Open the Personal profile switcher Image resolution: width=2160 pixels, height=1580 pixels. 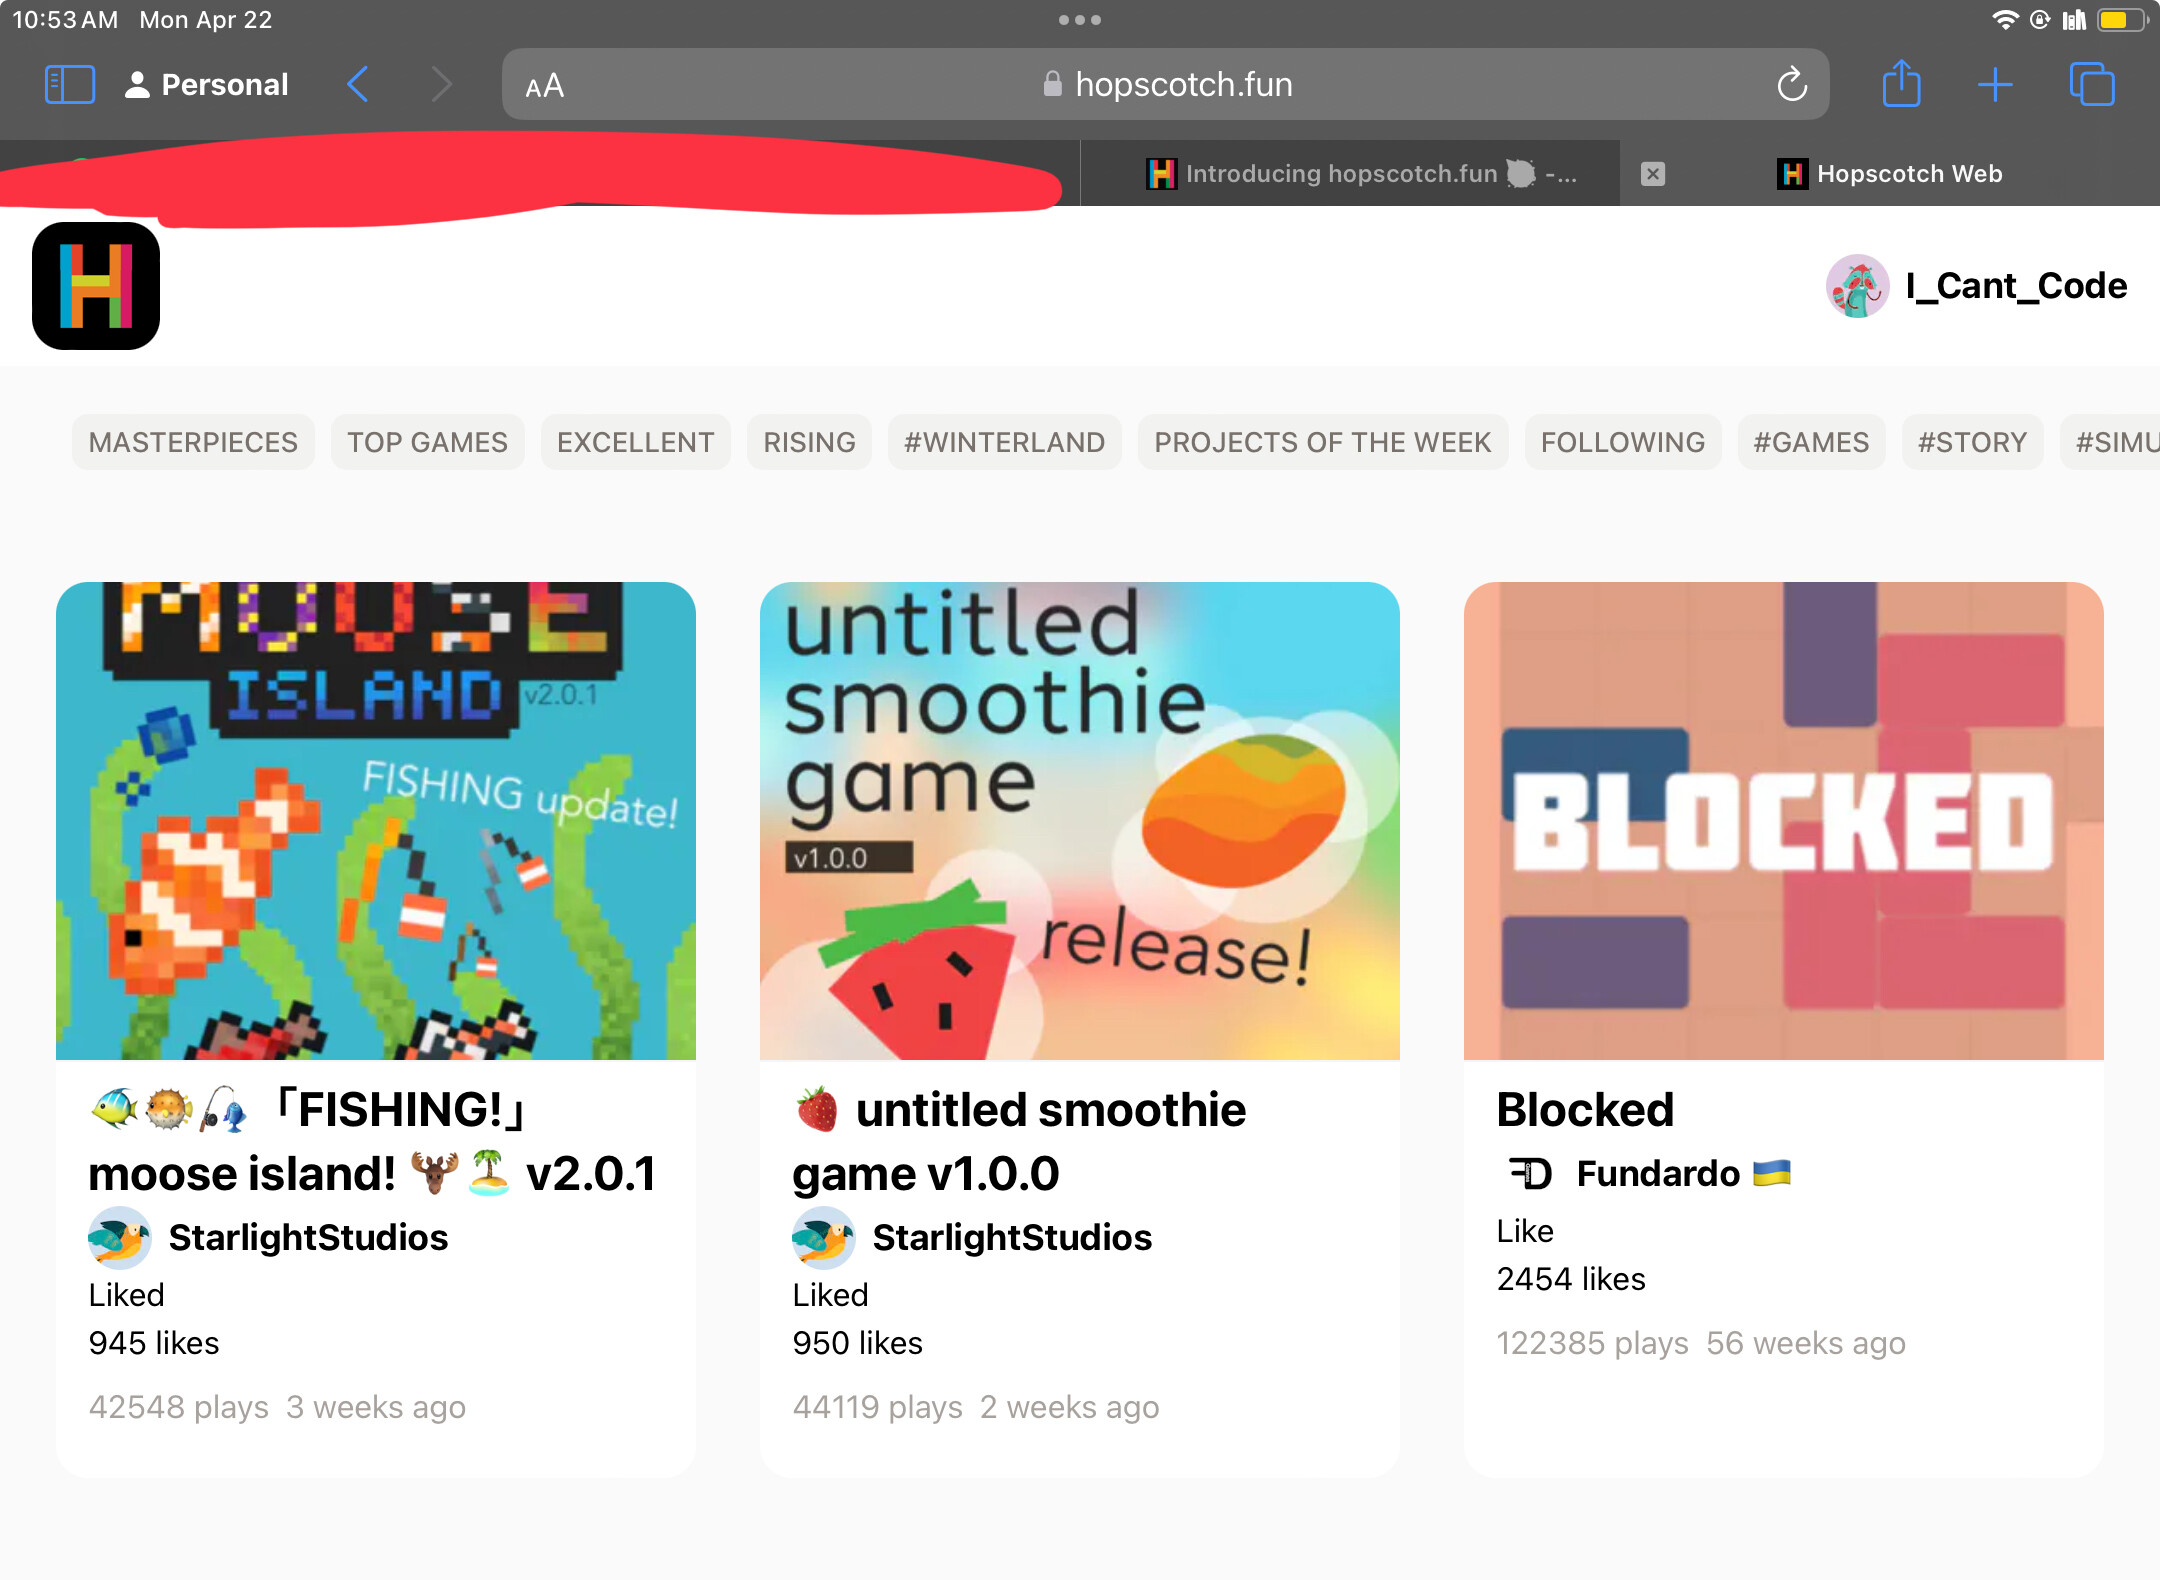[207, 85]
